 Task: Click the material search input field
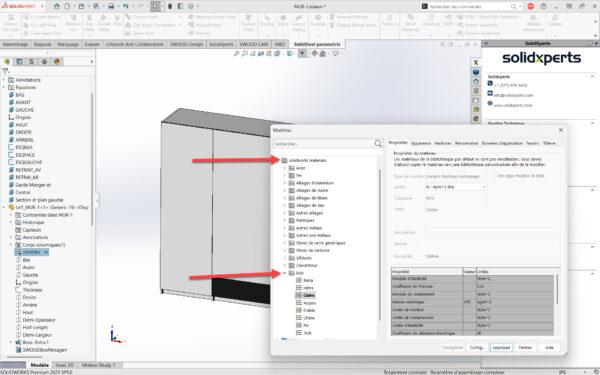coord(323,143)
